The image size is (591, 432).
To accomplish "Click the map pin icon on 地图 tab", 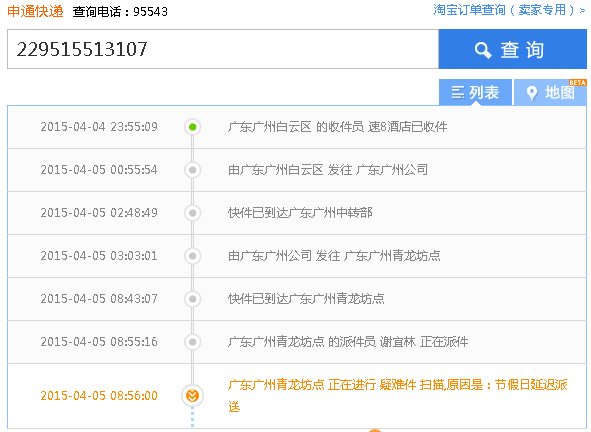I will [x=531, y=93].
